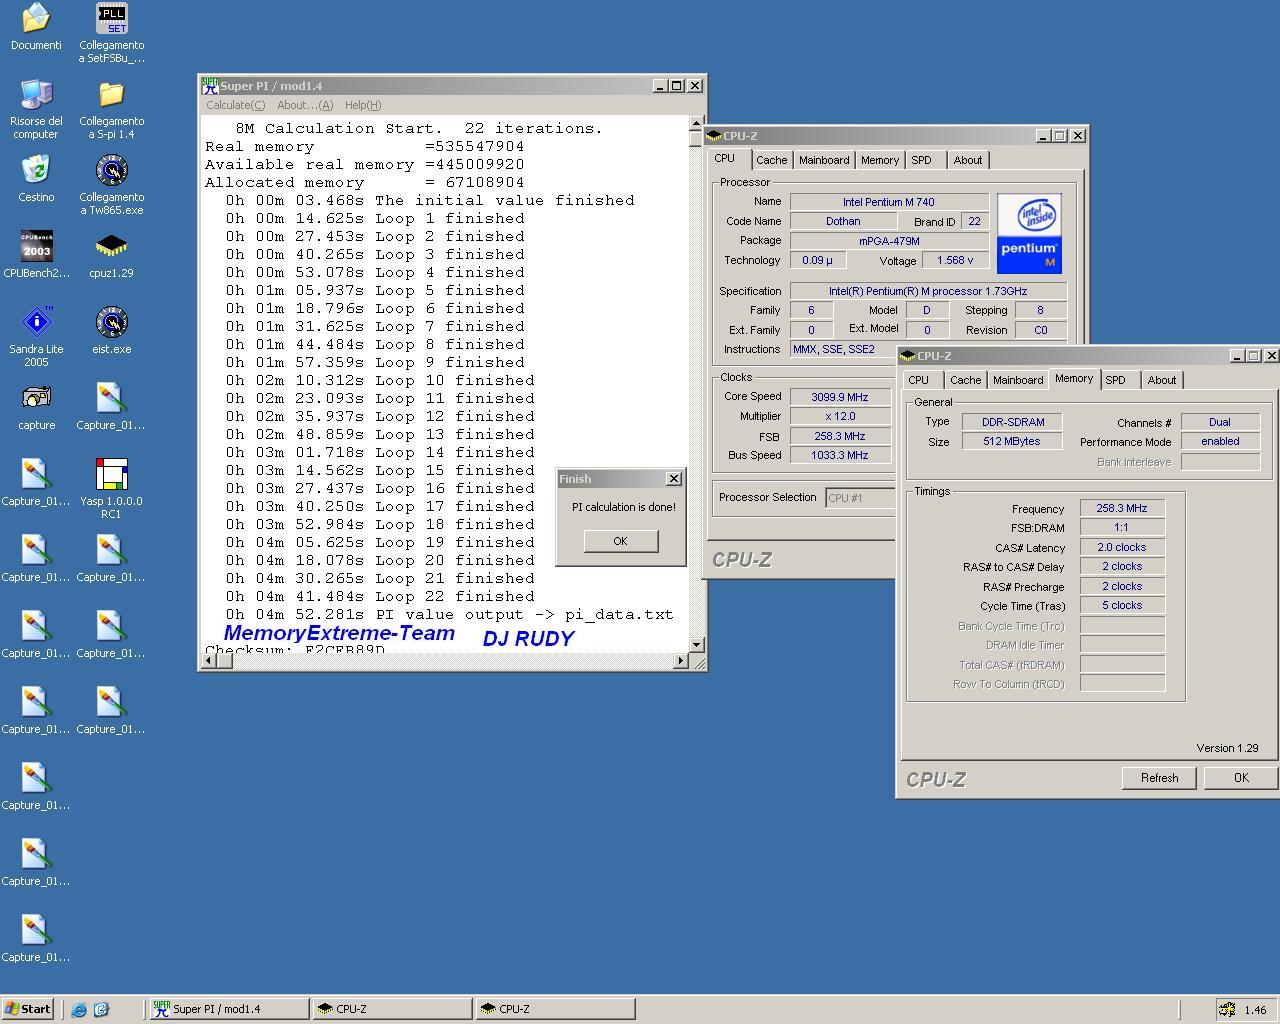The width and height of the screenshot is (1280, 1024).
Task: Switch to Memory tab in back CPU-Z window
Action: click(x=879, y=160)
